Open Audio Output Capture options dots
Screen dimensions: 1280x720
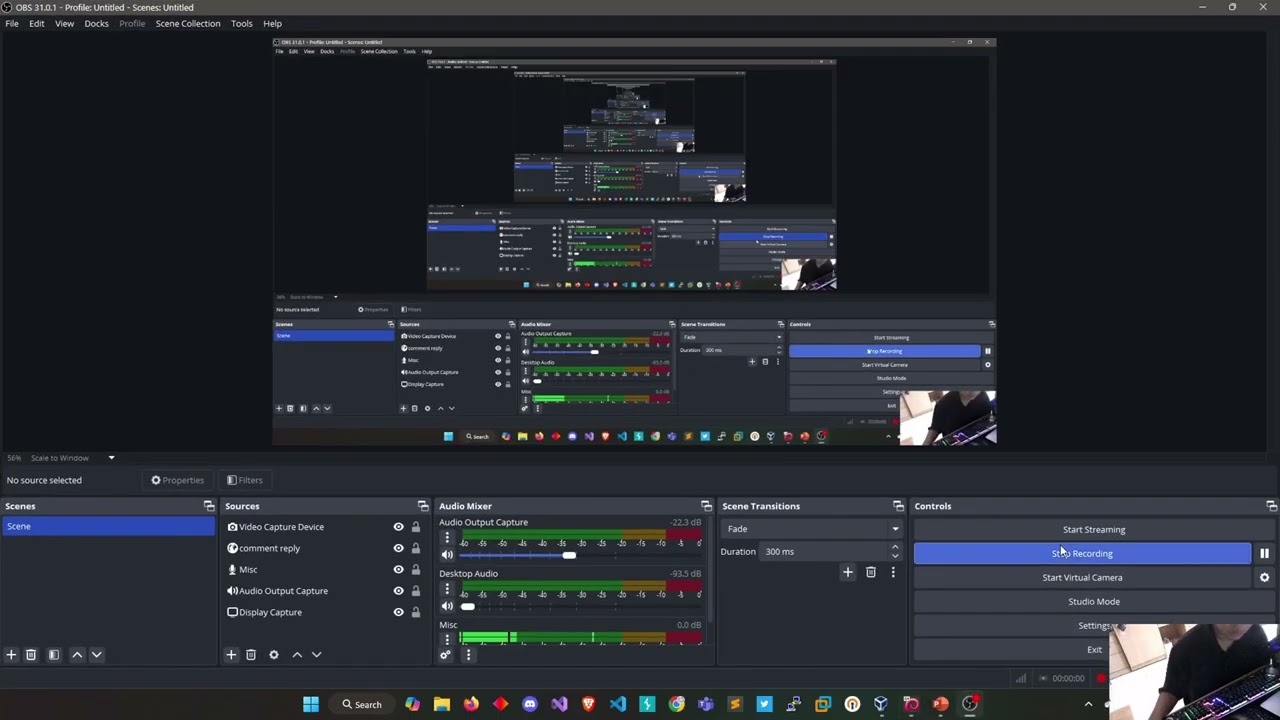click(x=447, y=538)
